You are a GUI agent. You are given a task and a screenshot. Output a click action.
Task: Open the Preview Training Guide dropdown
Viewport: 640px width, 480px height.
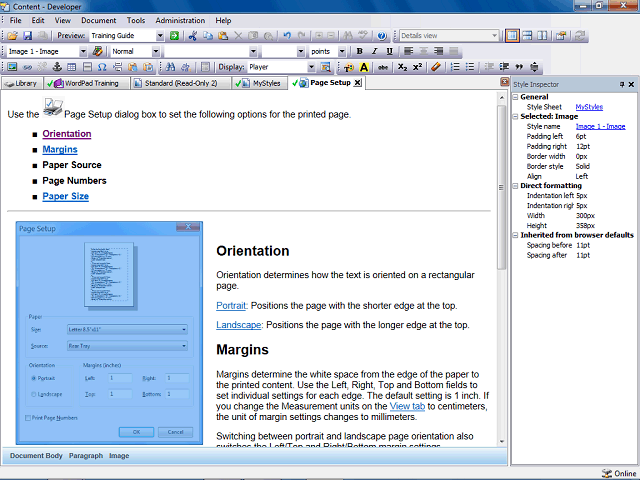(x=160, y=36)
